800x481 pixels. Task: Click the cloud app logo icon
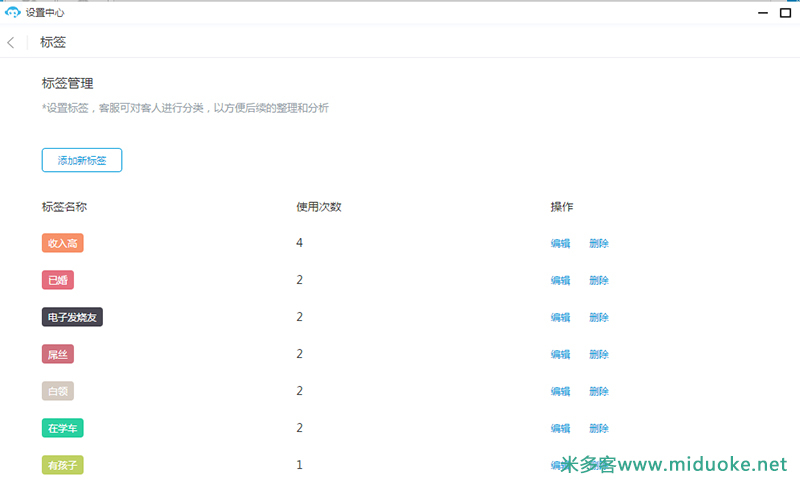13,13
